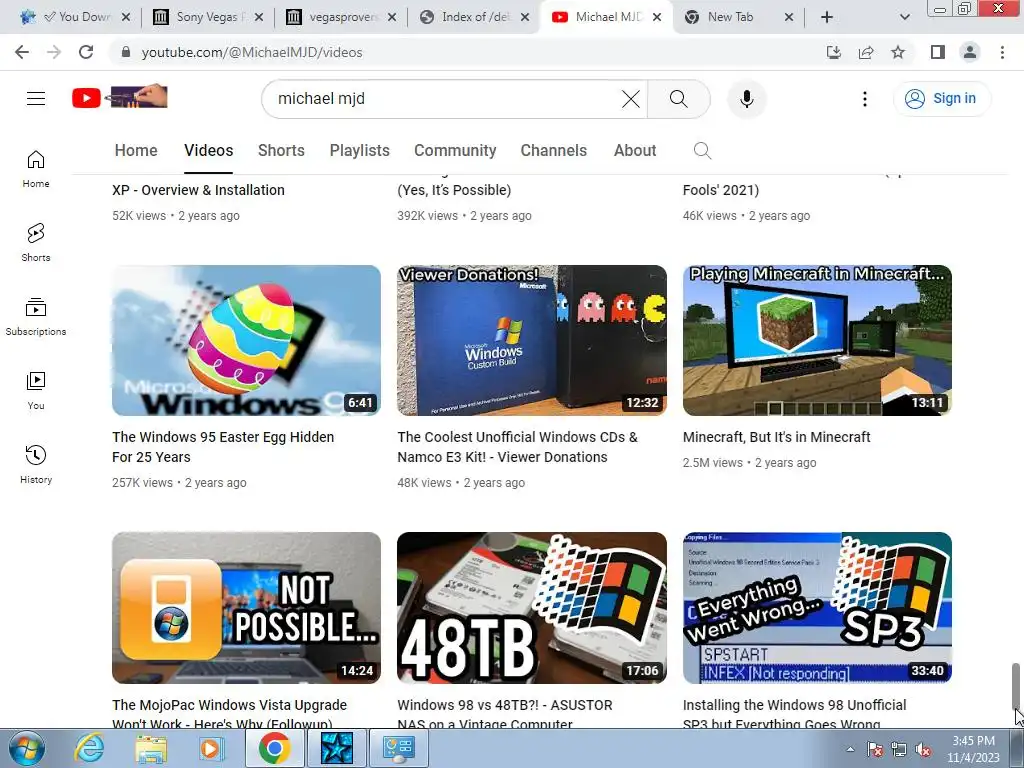The width and height of the screenshot is (1024, 768).
Task: Click NOT POSSIBLE MojoPac thumbnail
Action: click(x=246, y=608)
